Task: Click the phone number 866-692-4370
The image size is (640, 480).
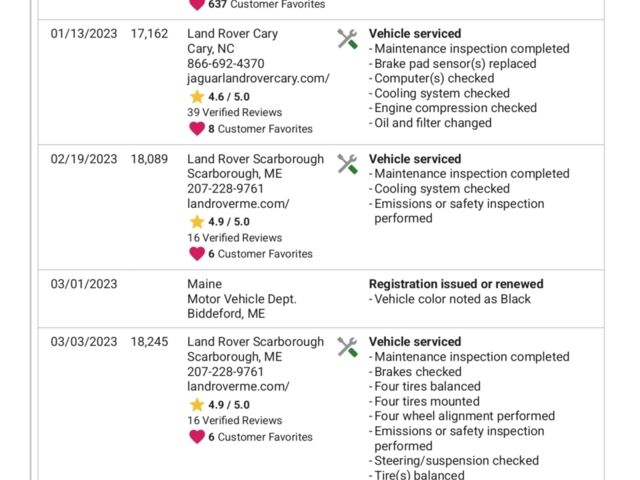Action: pyautogui.click(x=226, y=64)
